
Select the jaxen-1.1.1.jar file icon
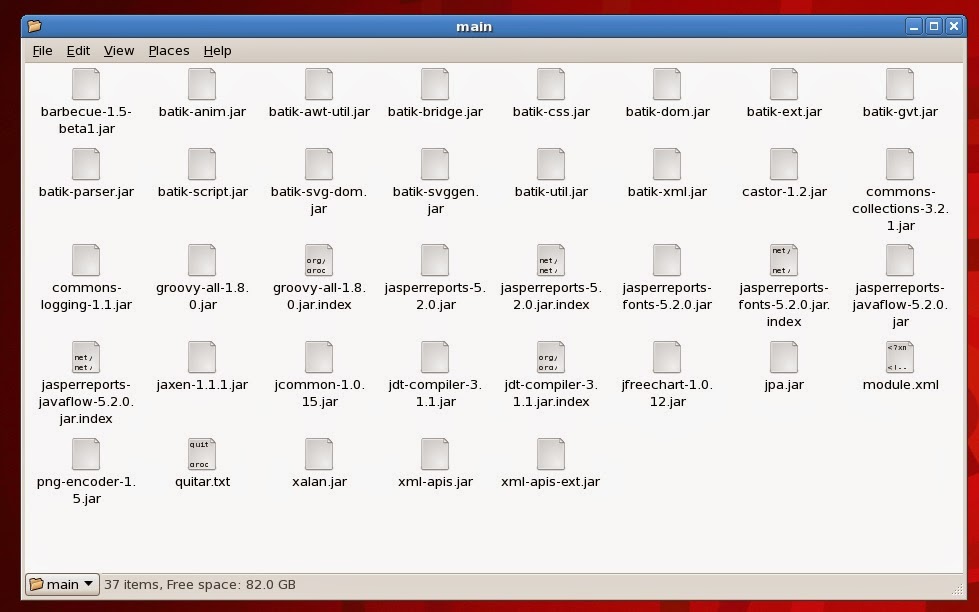pyautogui.click(x=202, y=357)
